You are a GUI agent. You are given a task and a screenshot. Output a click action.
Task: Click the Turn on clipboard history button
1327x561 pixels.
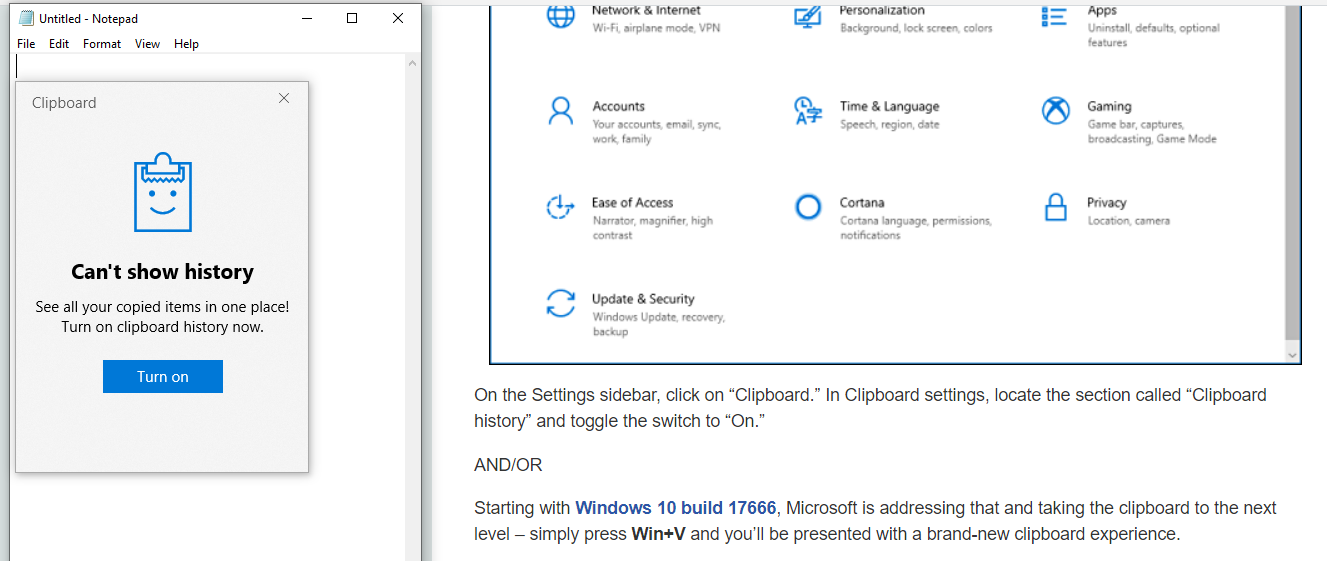click(x=162, y=376)
